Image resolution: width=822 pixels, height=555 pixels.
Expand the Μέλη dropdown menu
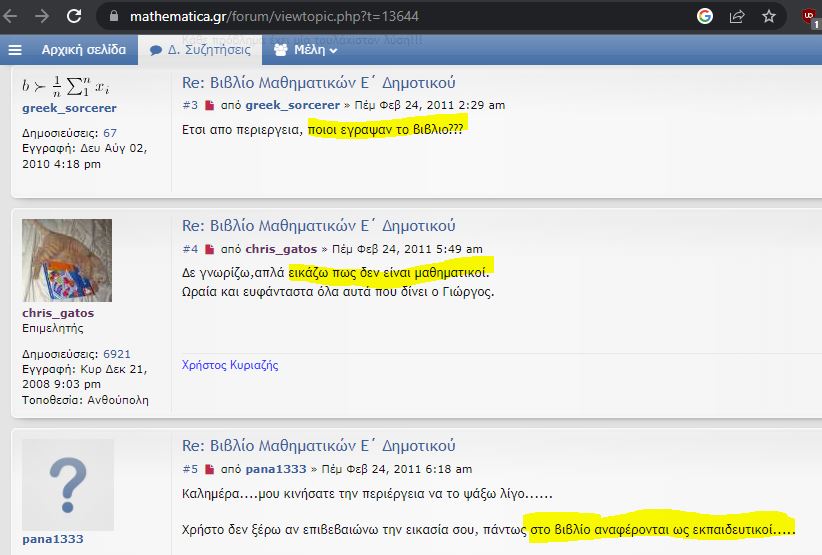click(306, 50)
